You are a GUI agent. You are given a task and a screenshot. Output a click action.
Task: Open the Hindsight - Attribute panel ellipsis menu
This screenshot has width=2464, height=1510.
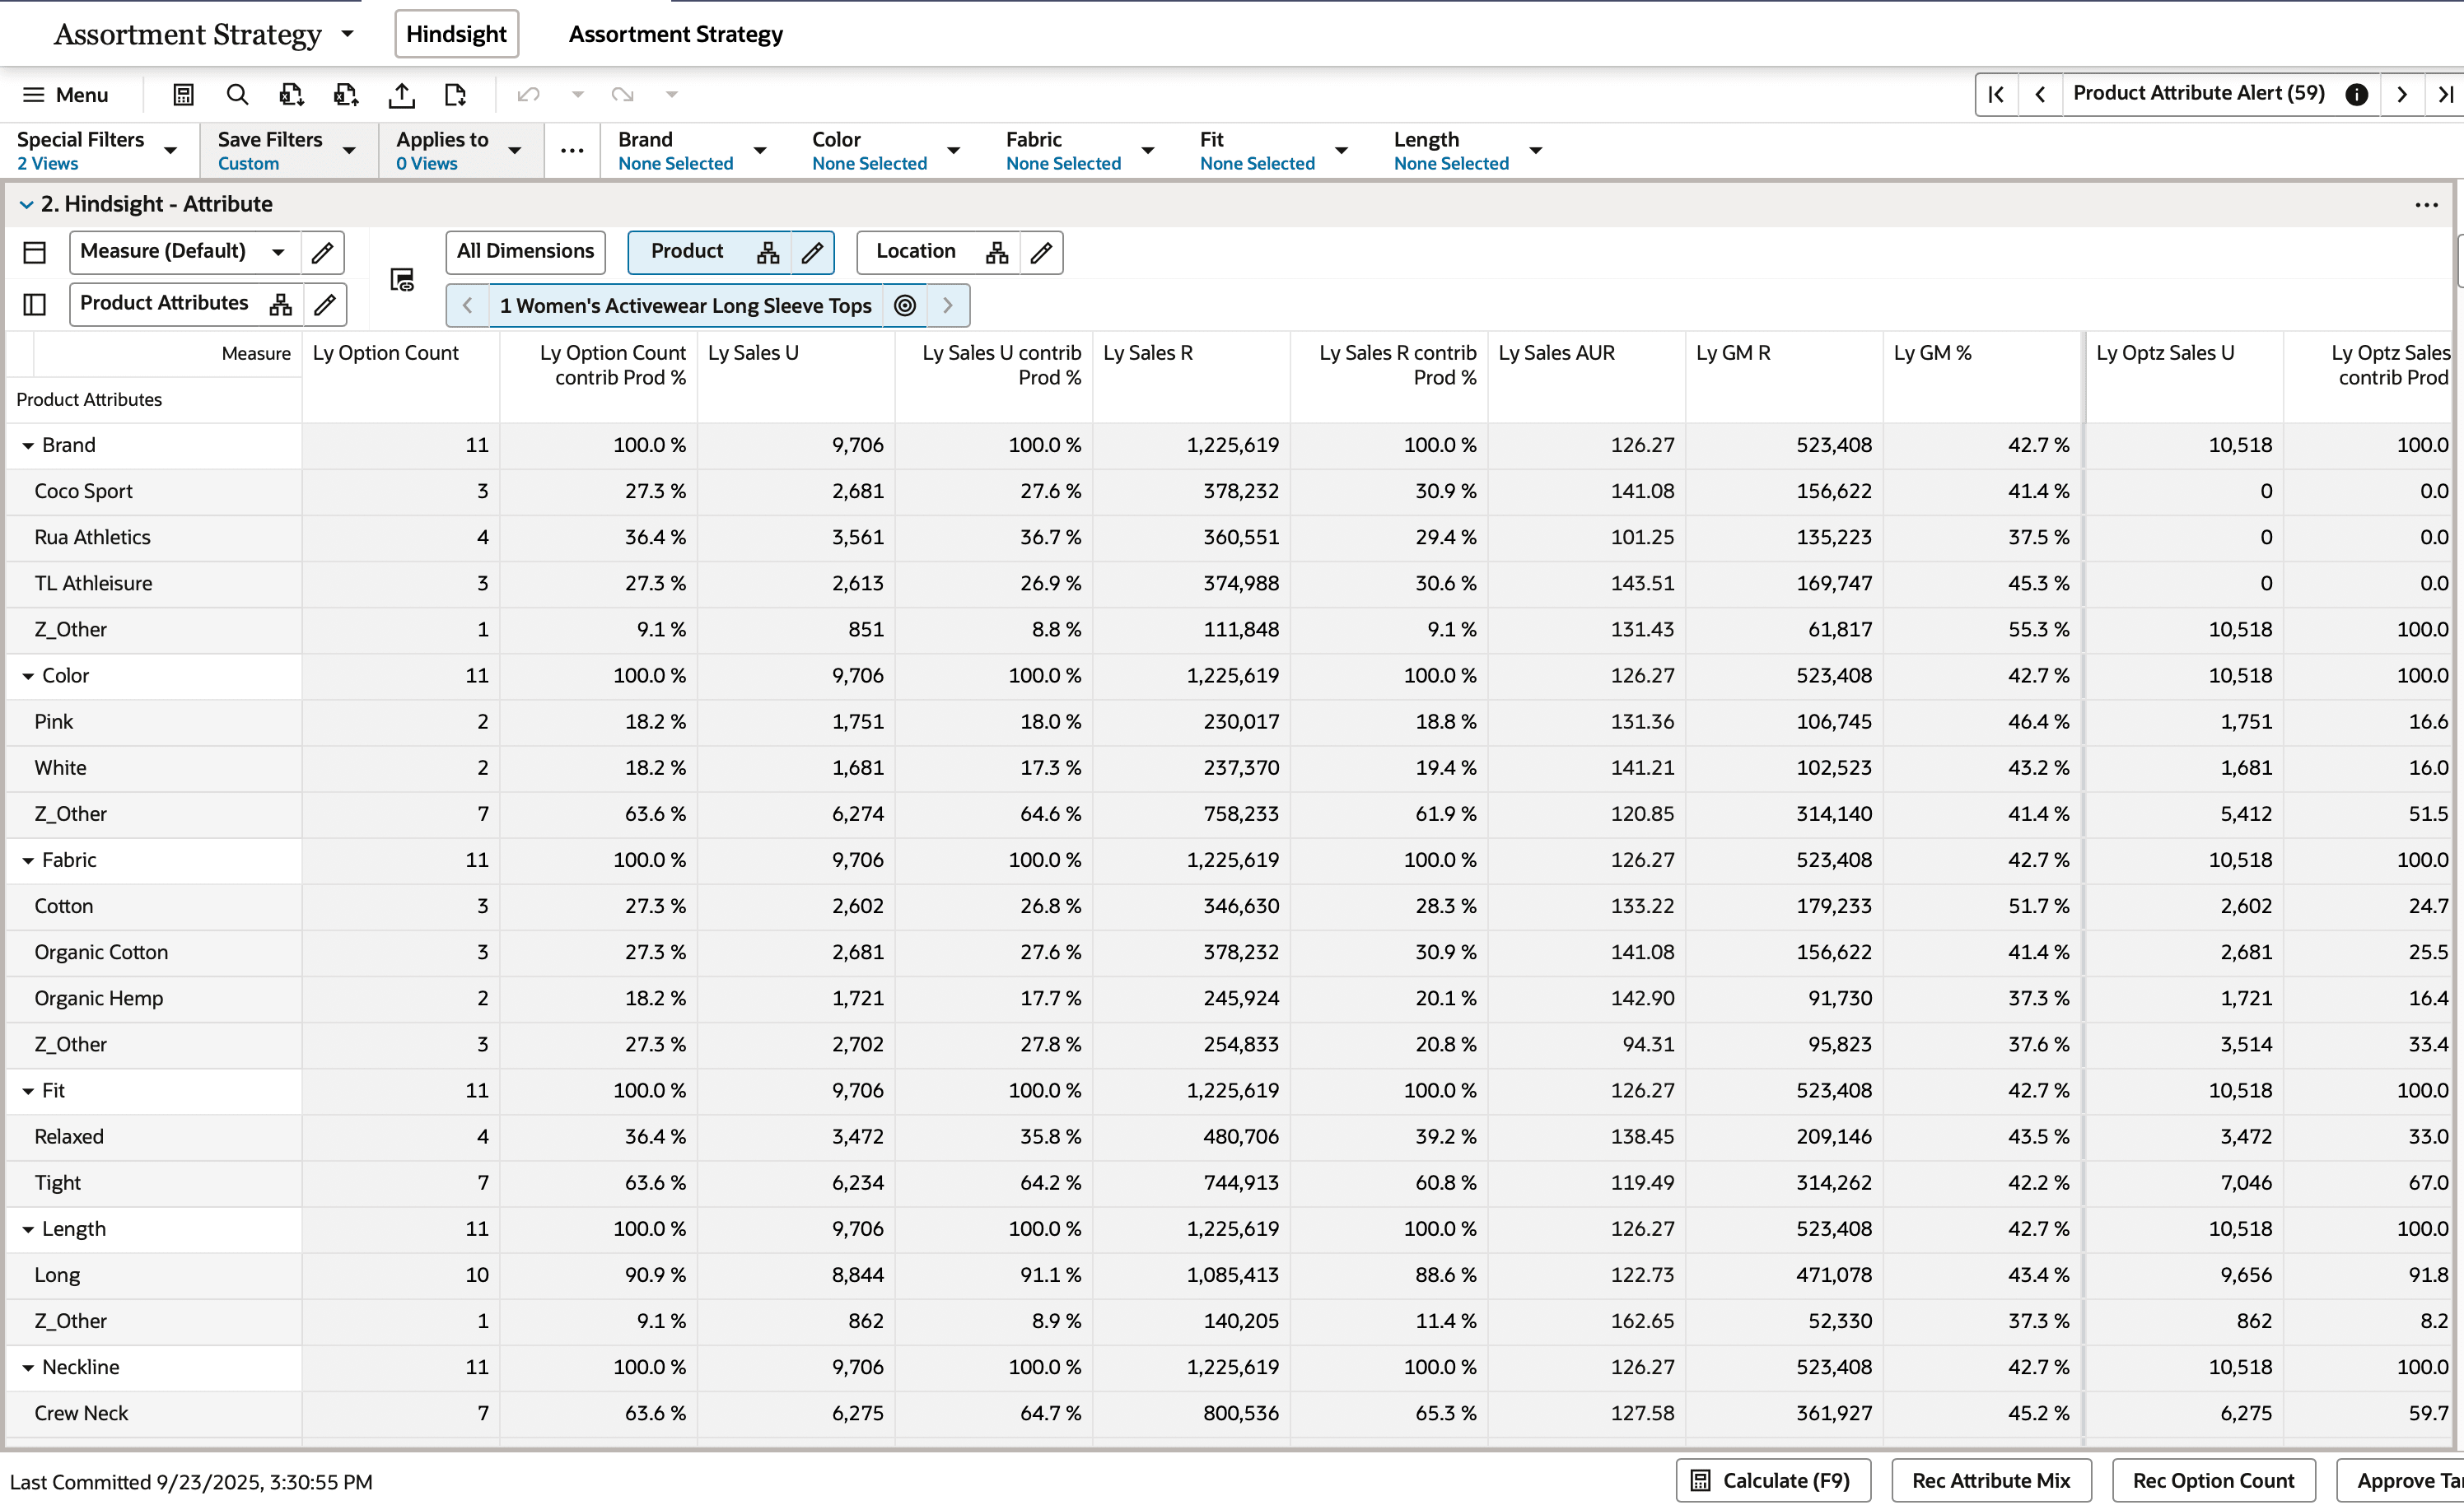point(2426,204)
